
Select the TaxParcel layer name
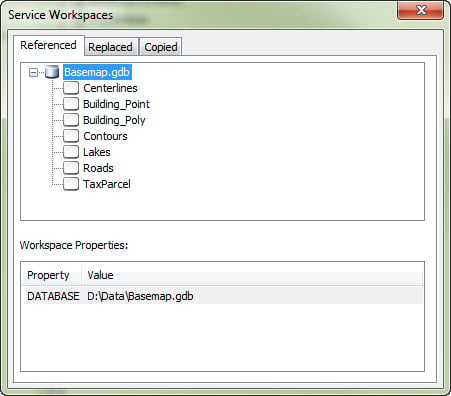[x=107, y=184]
